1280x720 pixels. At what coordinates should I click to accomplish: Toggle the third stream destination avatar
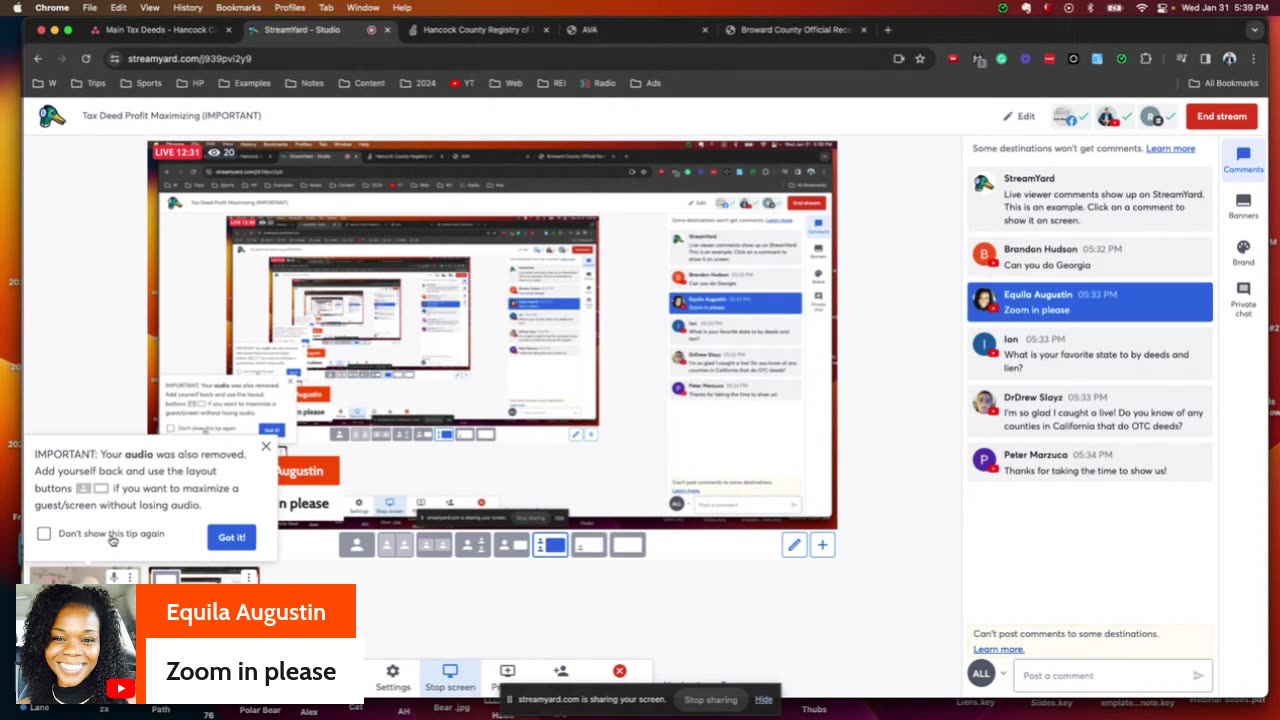(x=1156, y=117)
